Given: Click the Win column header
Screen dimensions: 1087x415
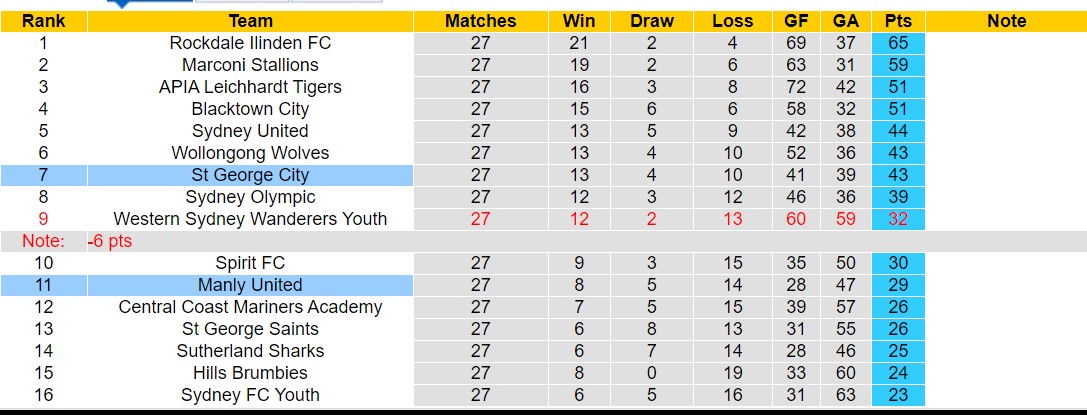Looking at the screenshot, I should click(x=579, y=21).
